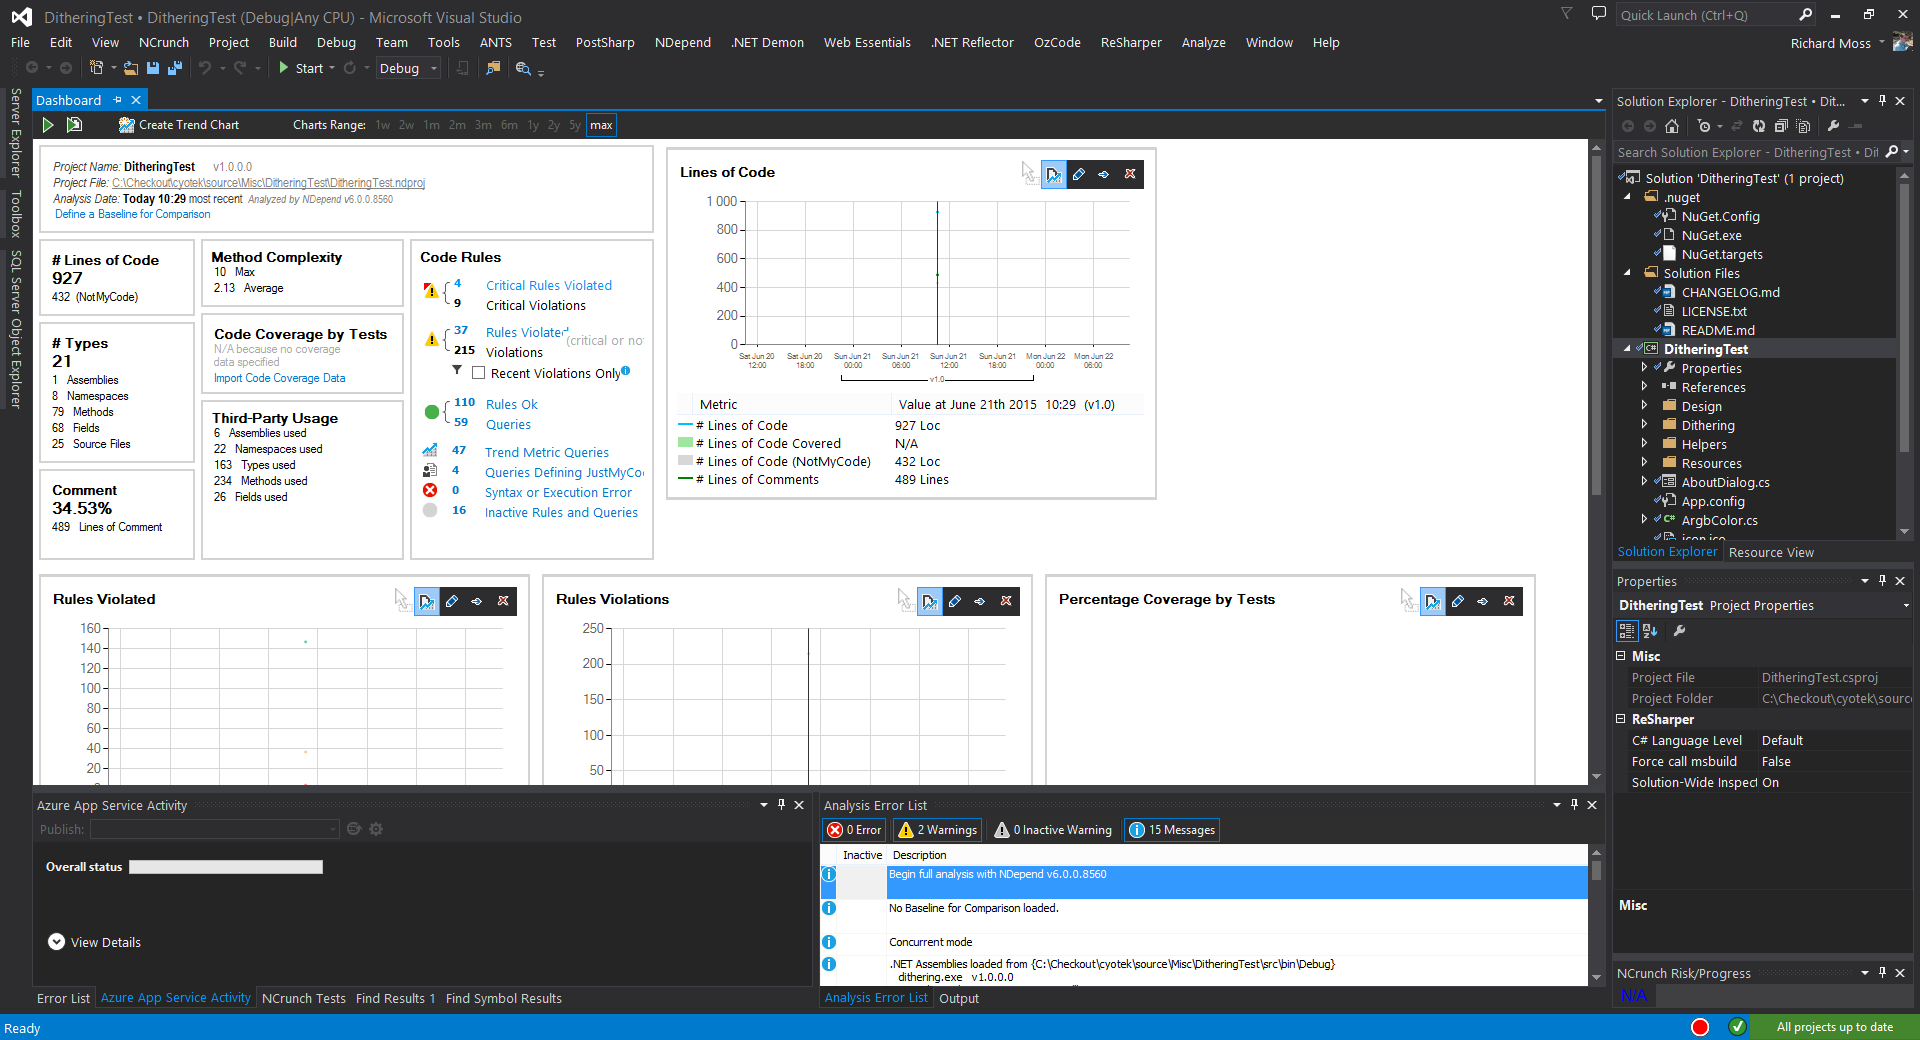Toggle the 15 Messages filter

click(1170, 829)
